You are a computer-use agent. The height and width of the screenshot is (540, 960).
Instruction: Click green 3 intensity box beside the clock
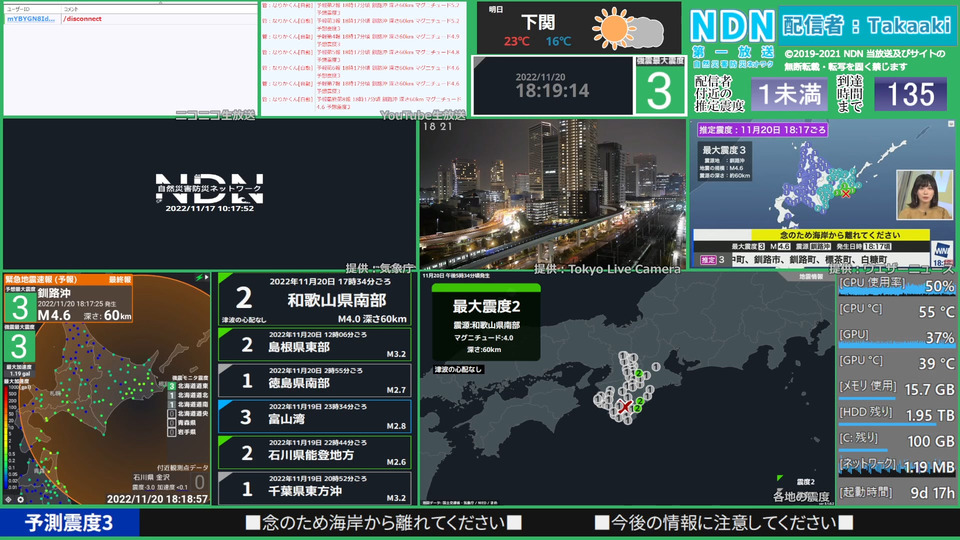(x=659, y=91)
